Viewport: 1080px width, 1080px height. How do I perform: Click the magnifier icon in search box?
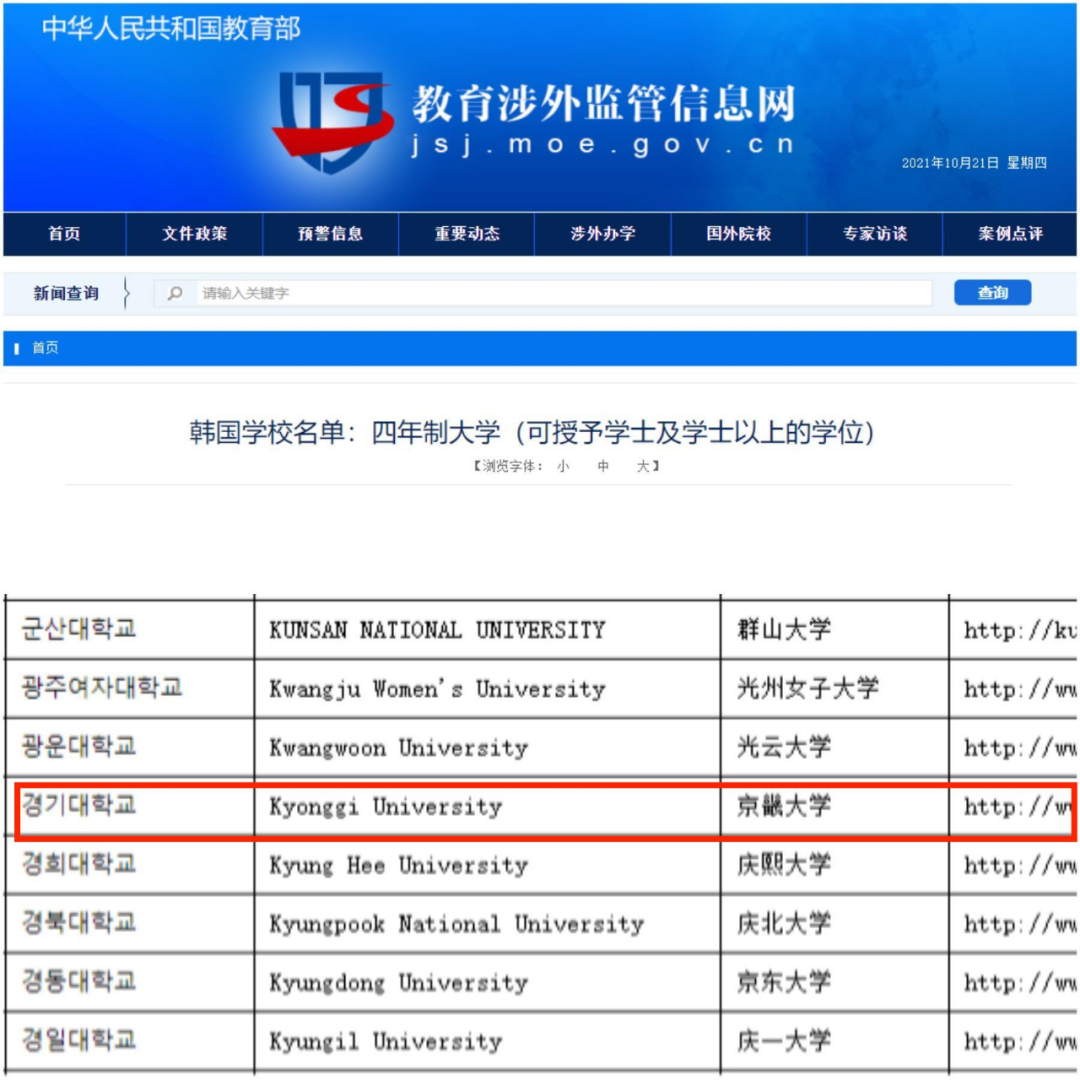(175, 293)
